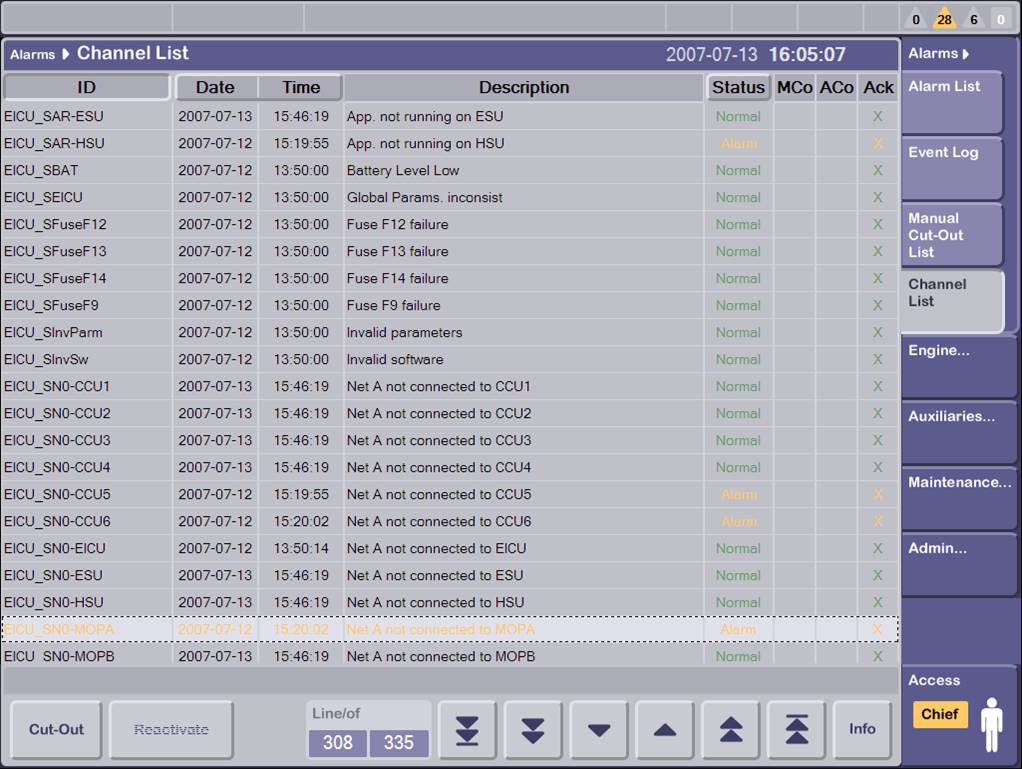Click the page down double-arrow button
This screenshot has width=1022, height=769.
coord(533,730)
